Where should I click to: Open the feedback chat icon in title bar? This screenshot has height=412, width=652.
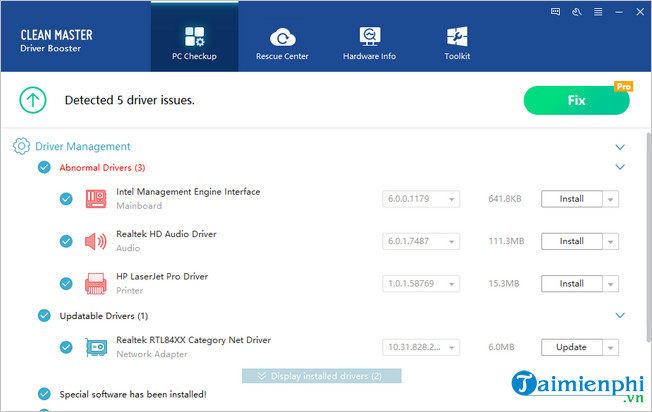[x=558, y=13]
